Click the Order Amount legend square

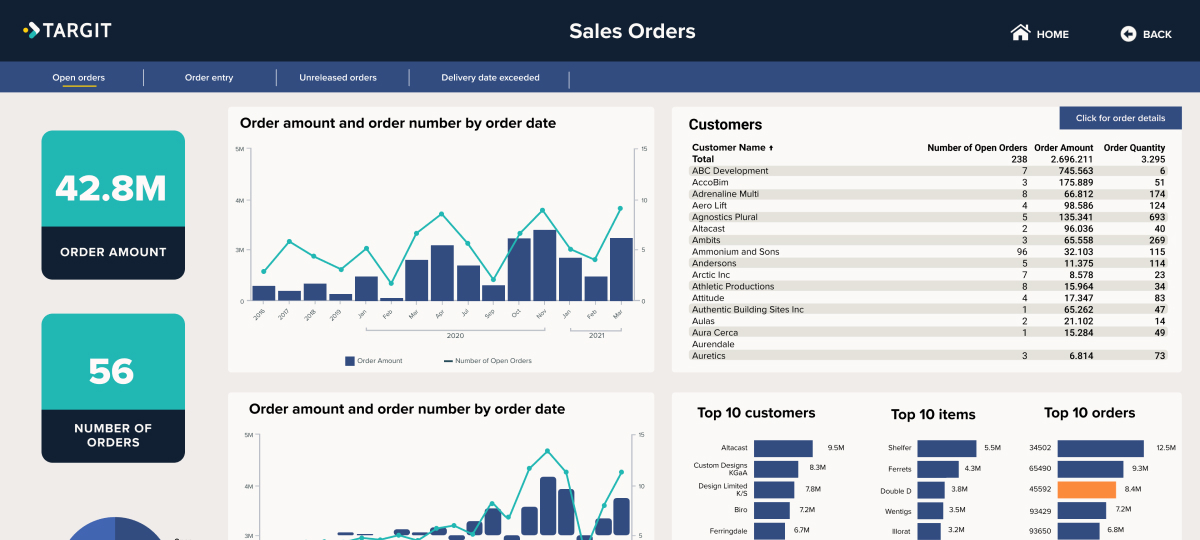point(350,360)
